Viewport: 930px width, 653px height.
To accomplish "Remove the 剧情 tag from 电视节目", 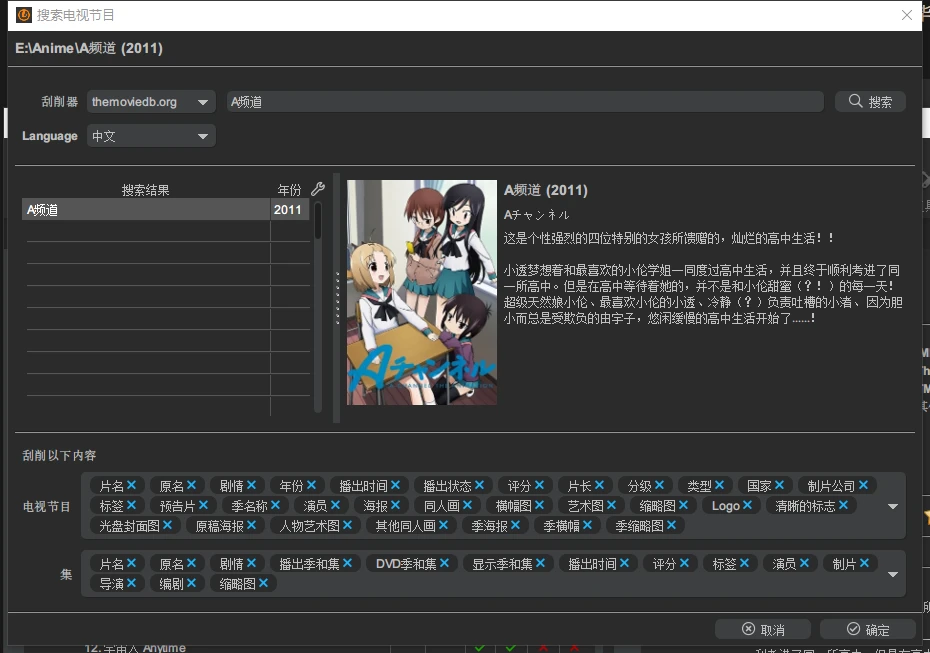I will pos(252,486).
